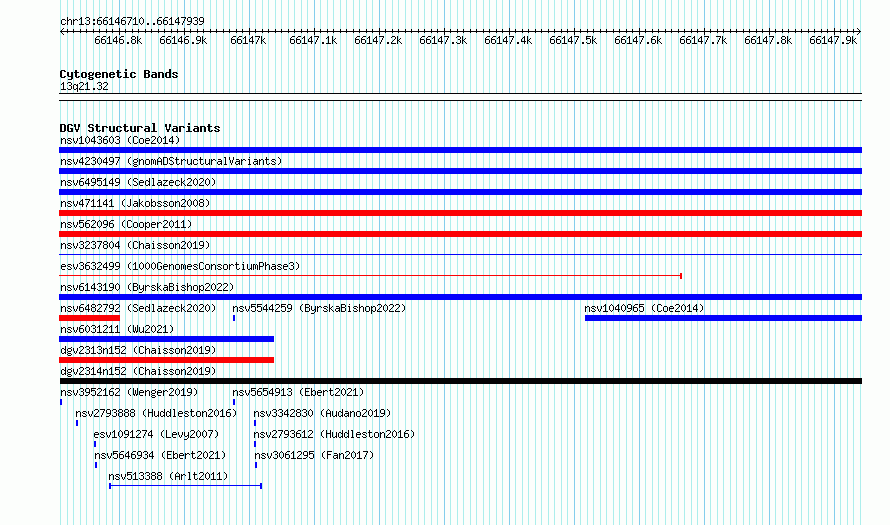Click the blue line under nsv513388
Screen dimensions: 890x525
[185, 486]
